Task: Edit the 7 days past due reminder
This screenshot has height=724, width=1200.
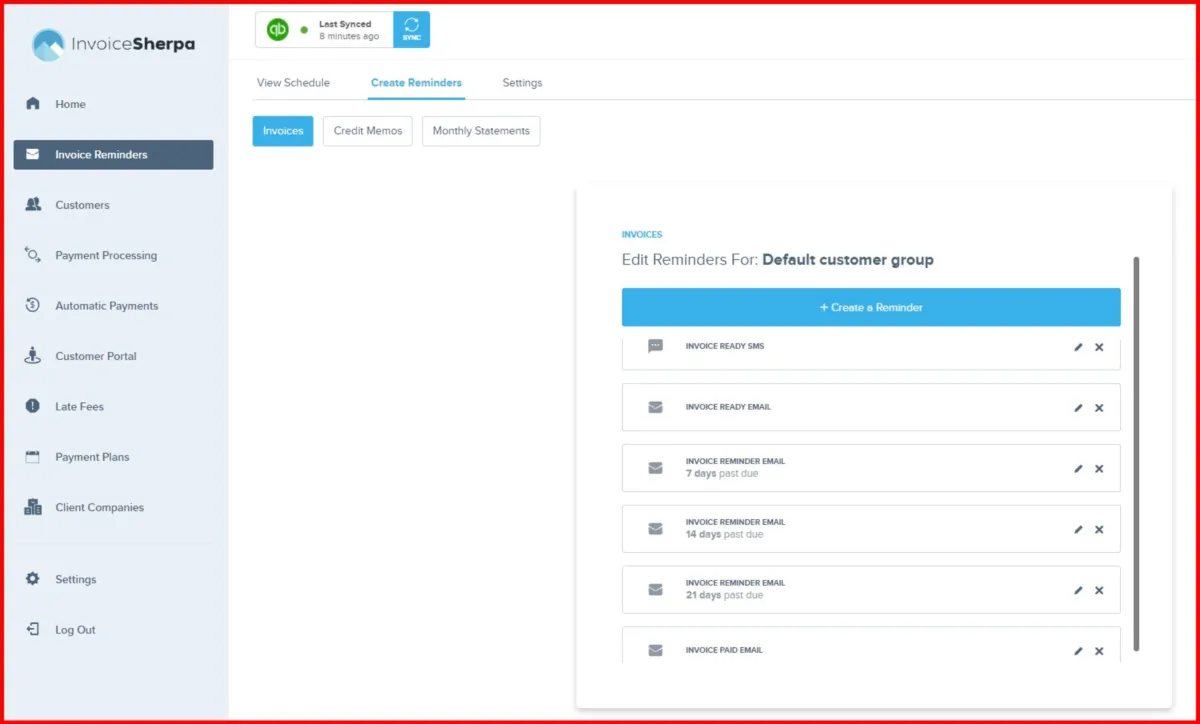Action: (x=1078, y=469)
